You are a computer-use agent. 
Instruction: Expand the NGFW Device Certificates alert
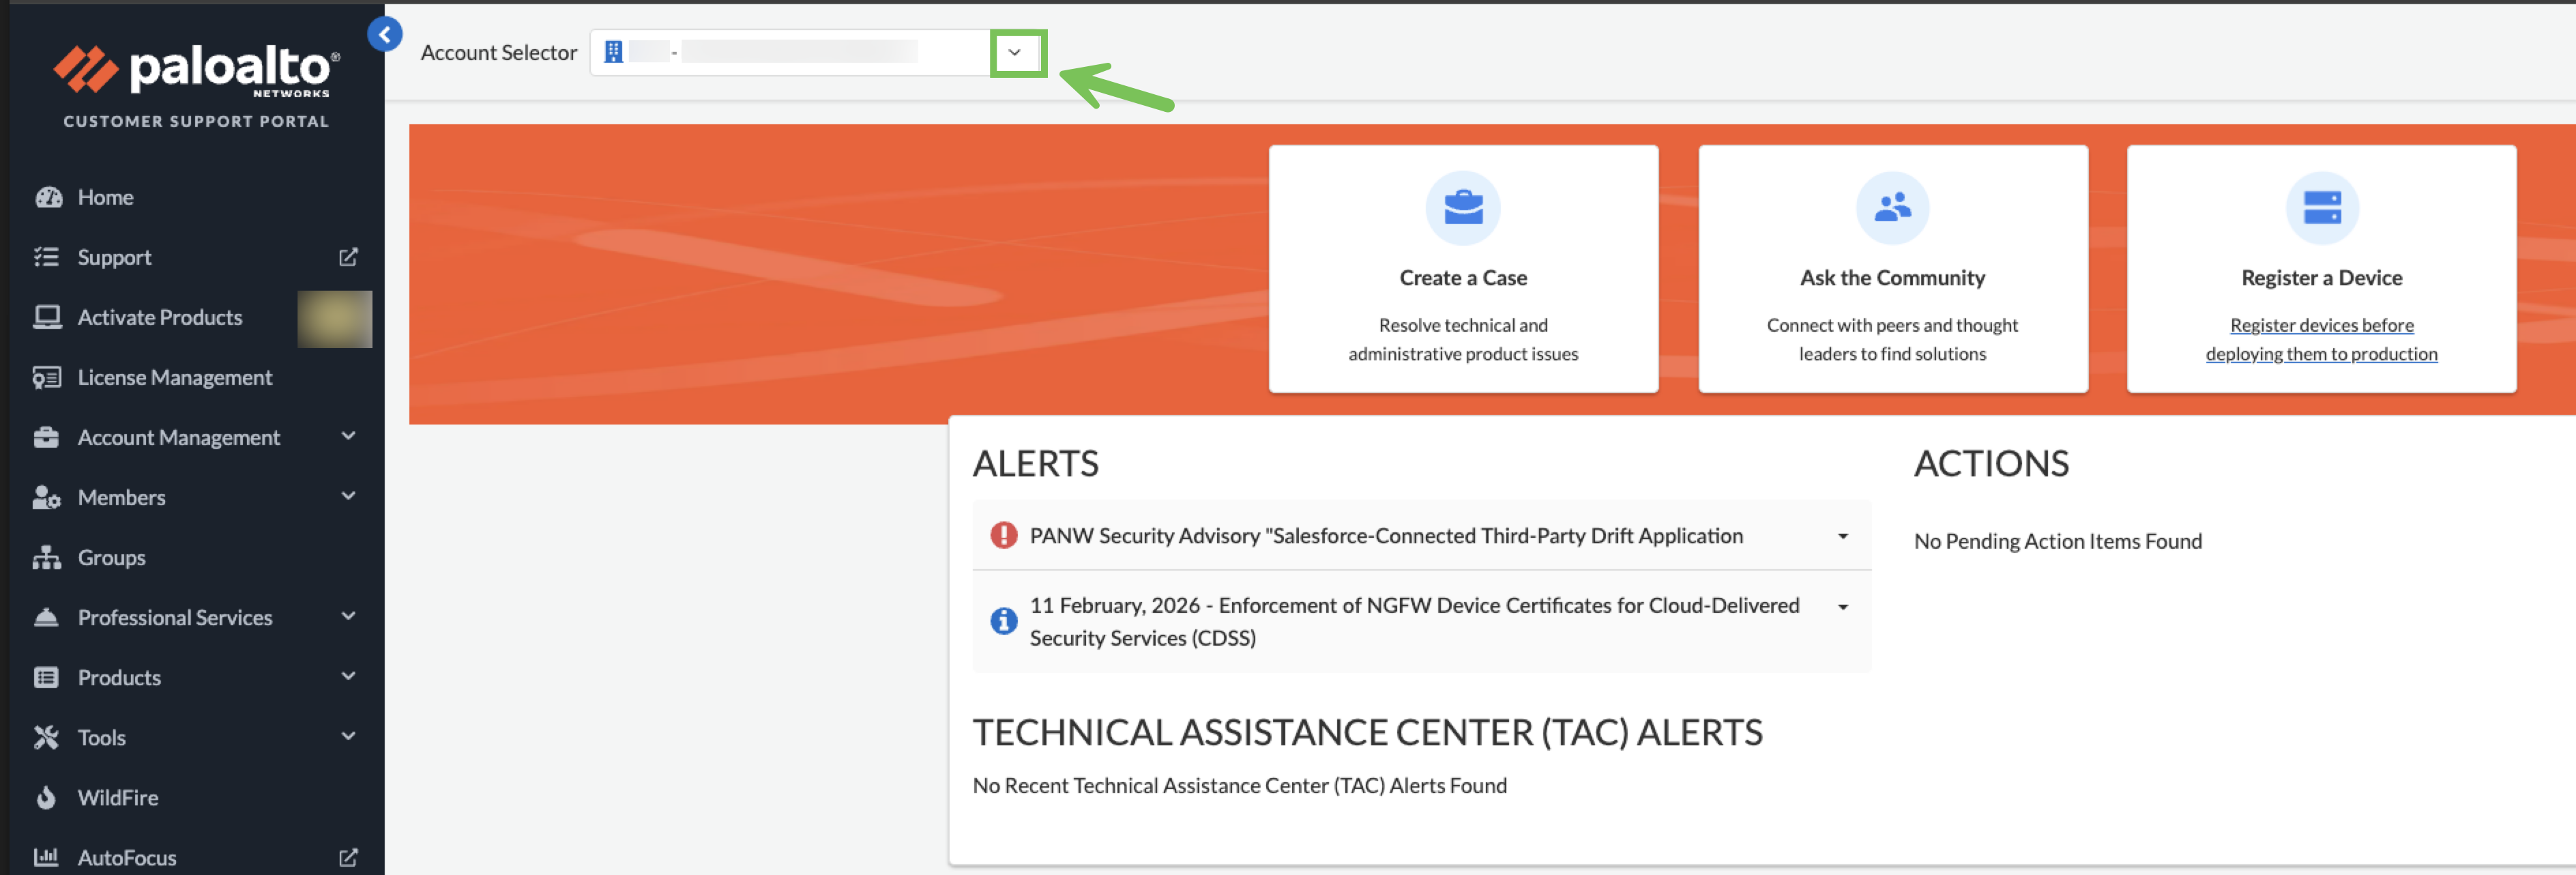click(1842, 607)
